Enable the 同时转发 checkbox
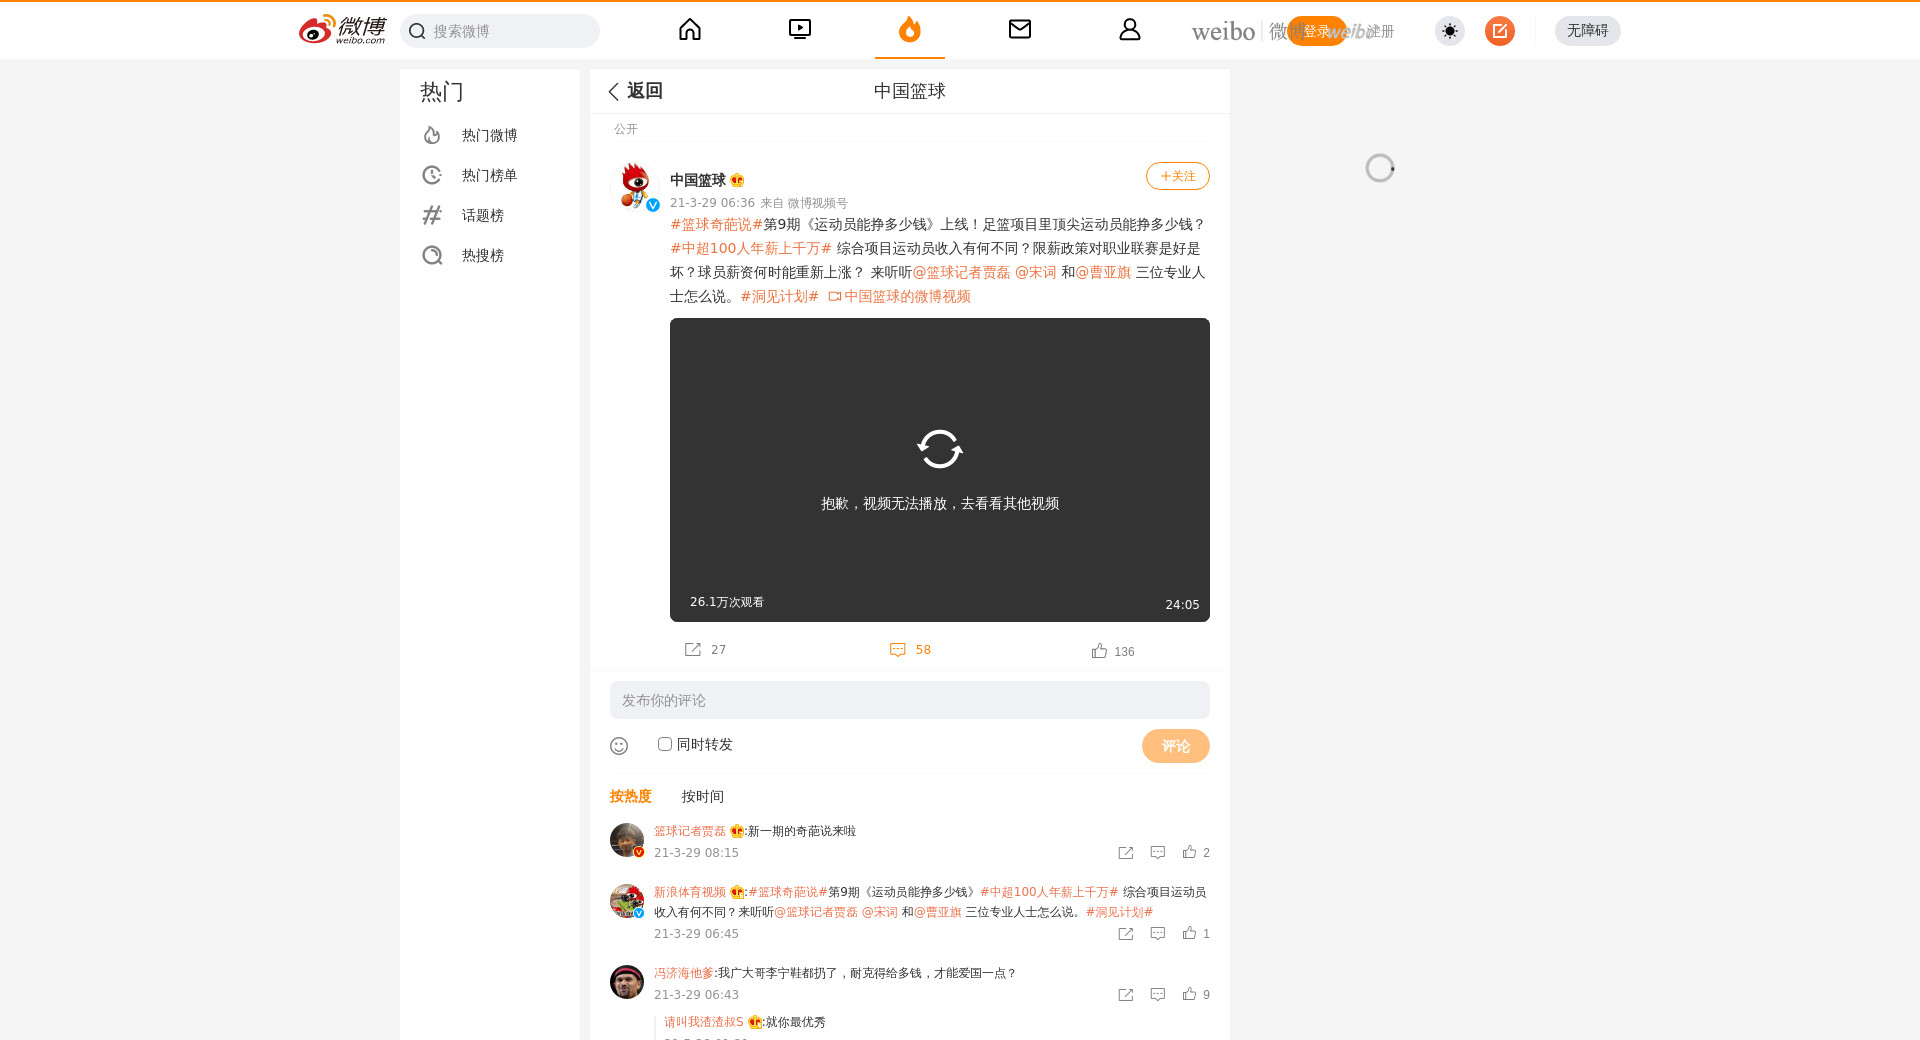 [x=665, y=744]
